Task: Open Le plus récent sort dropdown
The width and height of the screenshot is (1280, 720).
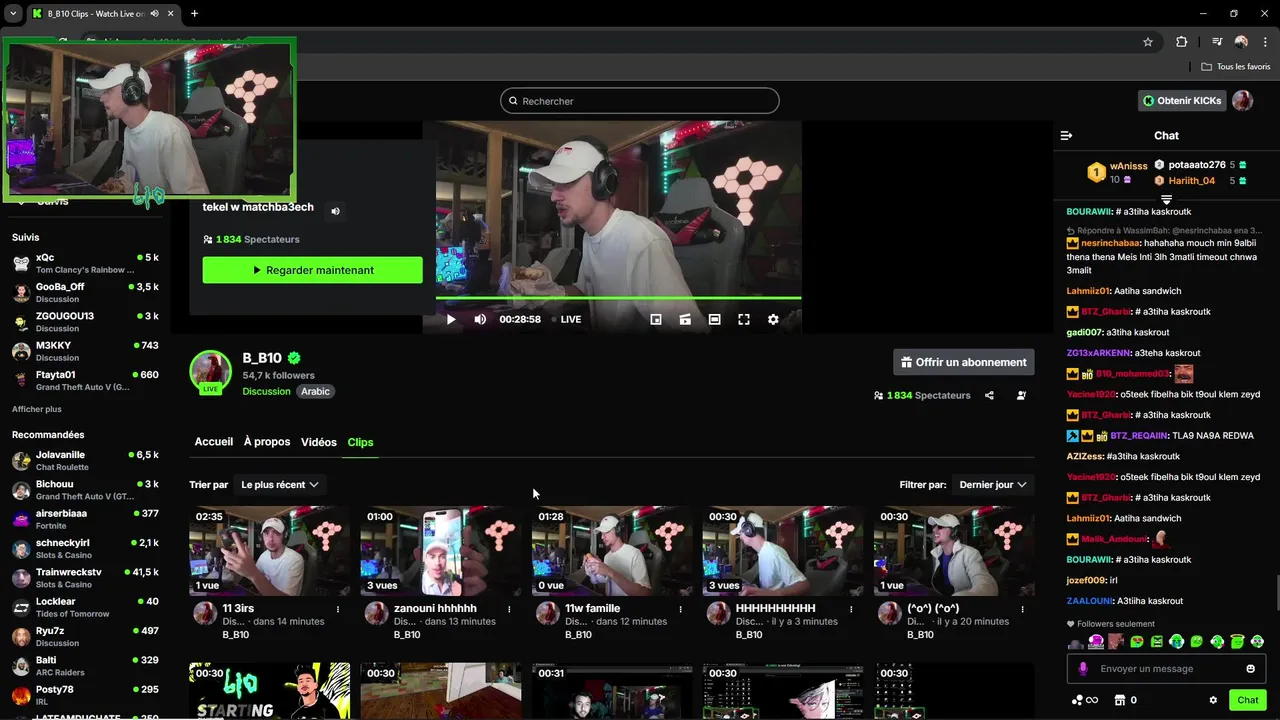Action: (x=279, y=485)
